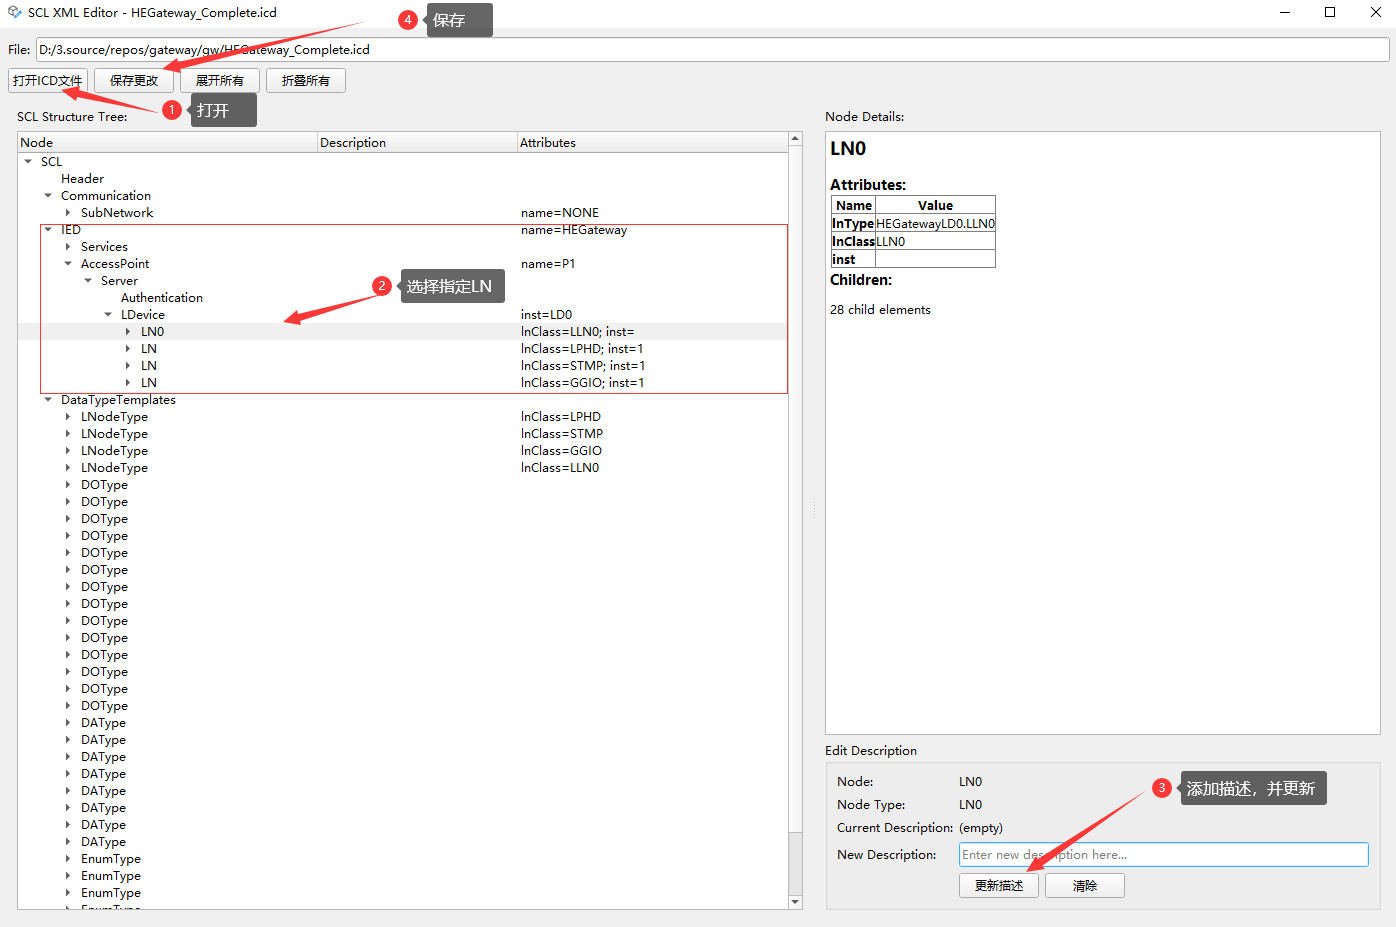Viewport: 1396px width, 927px height.
Task: Click the File path text field
Action: (x=712, y=50)
